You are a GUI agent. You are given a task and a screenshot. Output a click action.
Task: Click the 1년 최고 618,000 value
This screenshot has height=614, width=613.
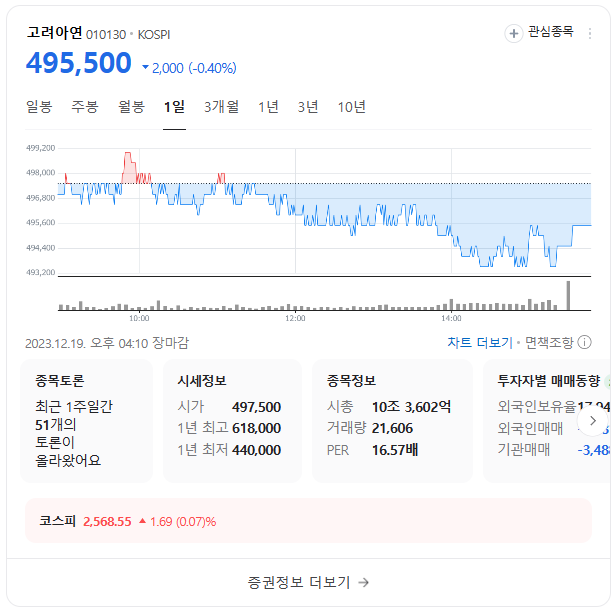point(256,428)
